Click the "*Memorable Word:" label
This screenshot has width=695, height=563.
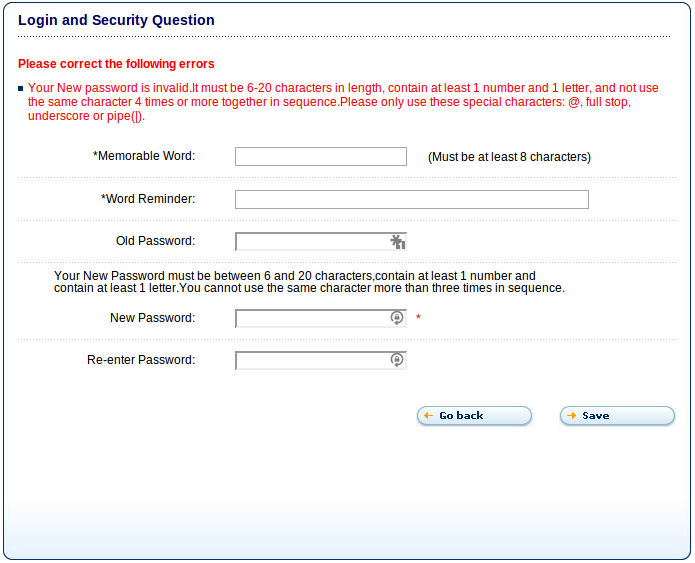[144, 156]
